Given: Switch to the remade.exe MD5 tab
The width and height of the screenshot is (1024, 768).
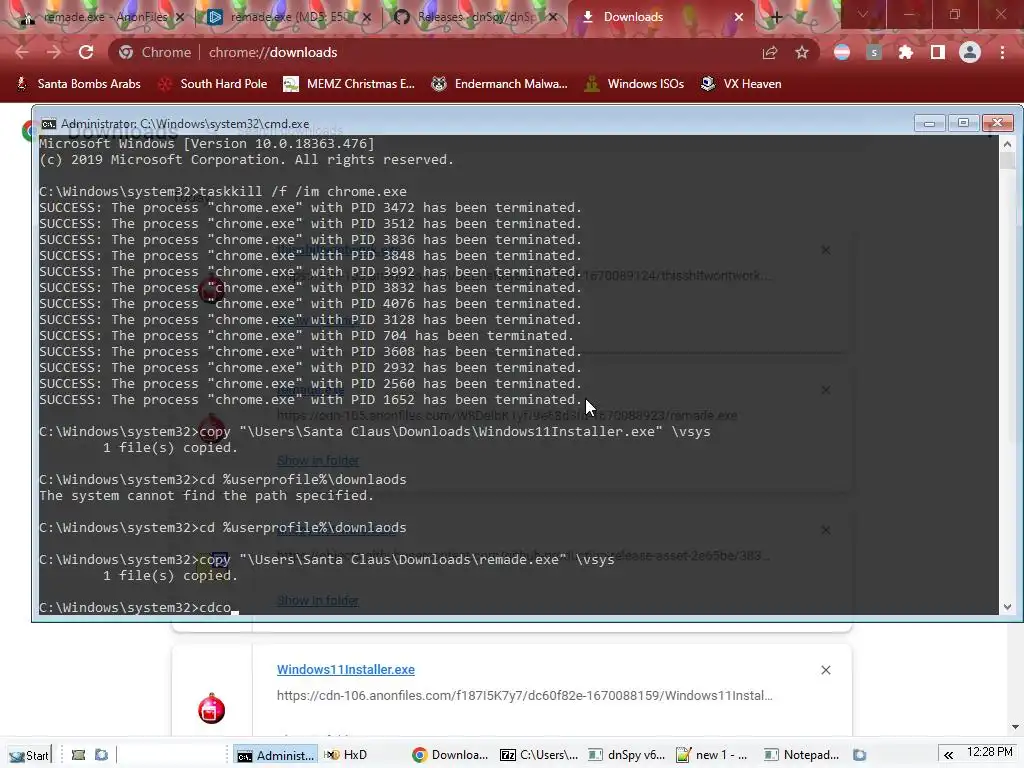Looking at the screenshot, I should (x=287, y=17).
